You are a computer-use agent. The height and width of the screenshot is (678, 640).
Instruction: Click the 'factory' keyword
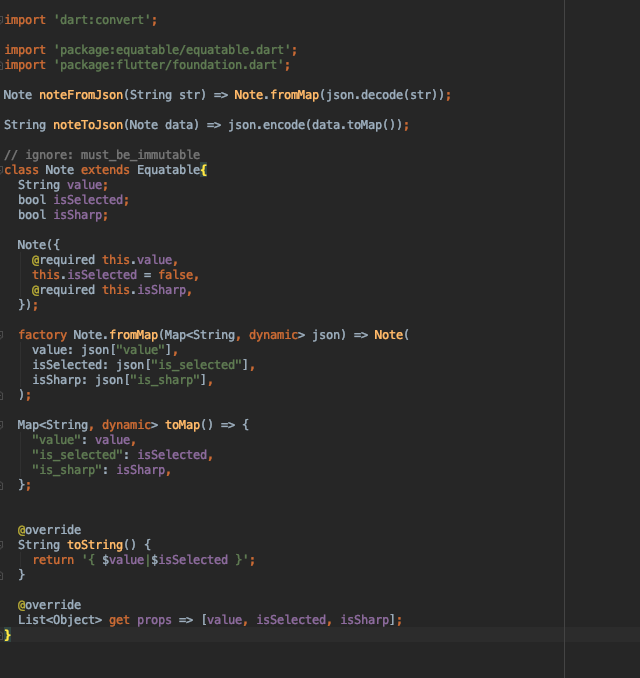click(42, 335)
